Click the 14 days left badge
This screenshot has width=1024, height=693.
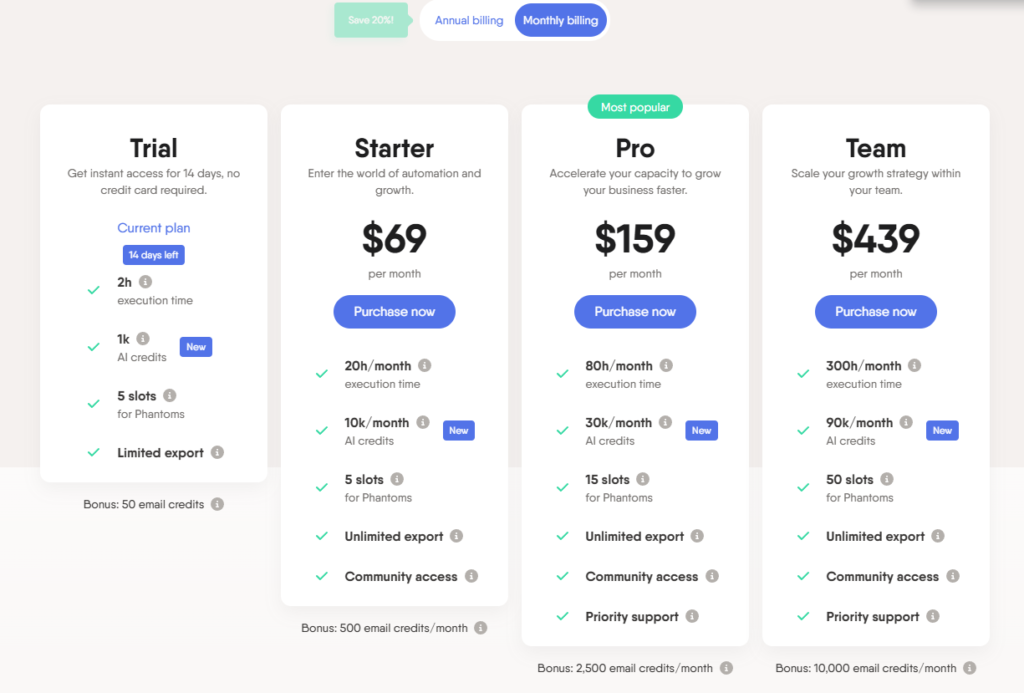click(153, 254)
